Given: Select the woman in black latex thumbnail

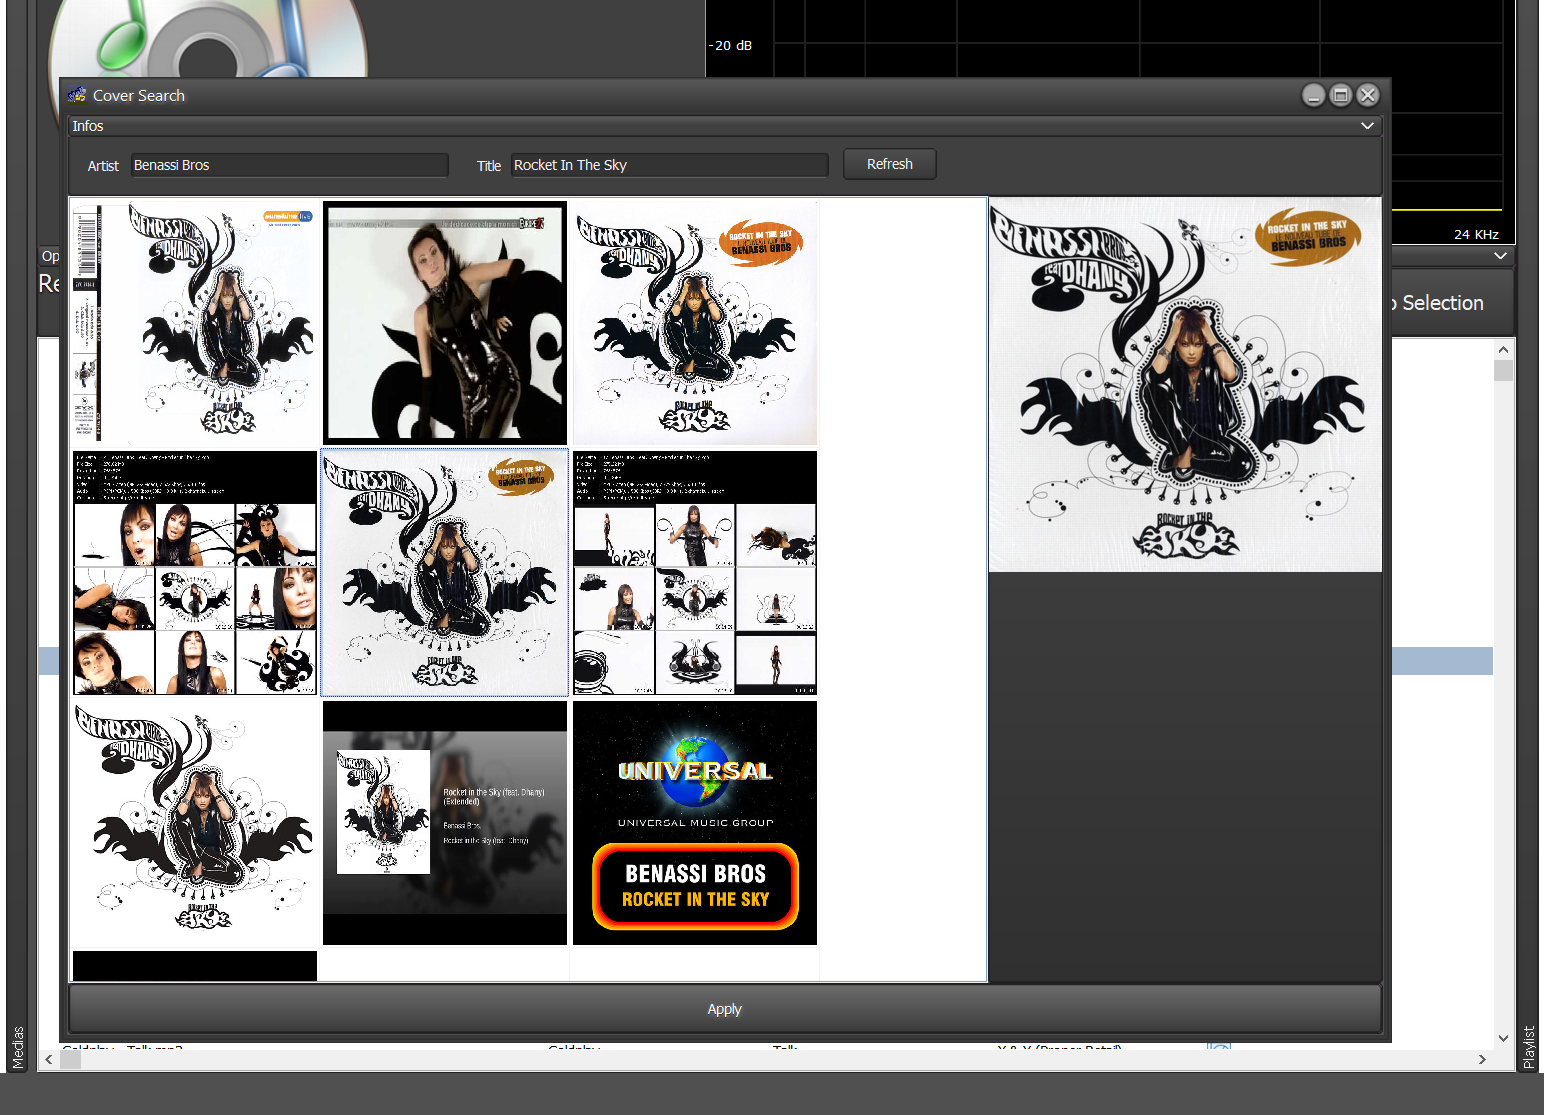Looking at the screenshot, I should (445, 323).
